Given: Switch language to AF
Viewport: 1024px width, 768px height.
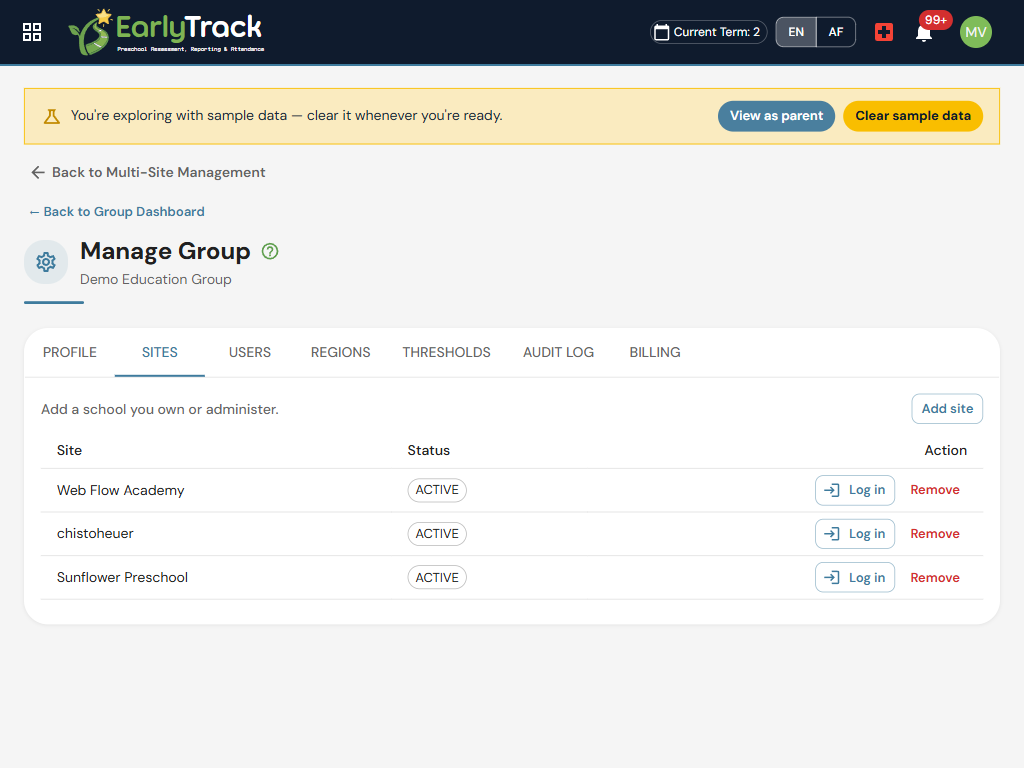Looking at the screenshot, I should click(x=836, y=32).
